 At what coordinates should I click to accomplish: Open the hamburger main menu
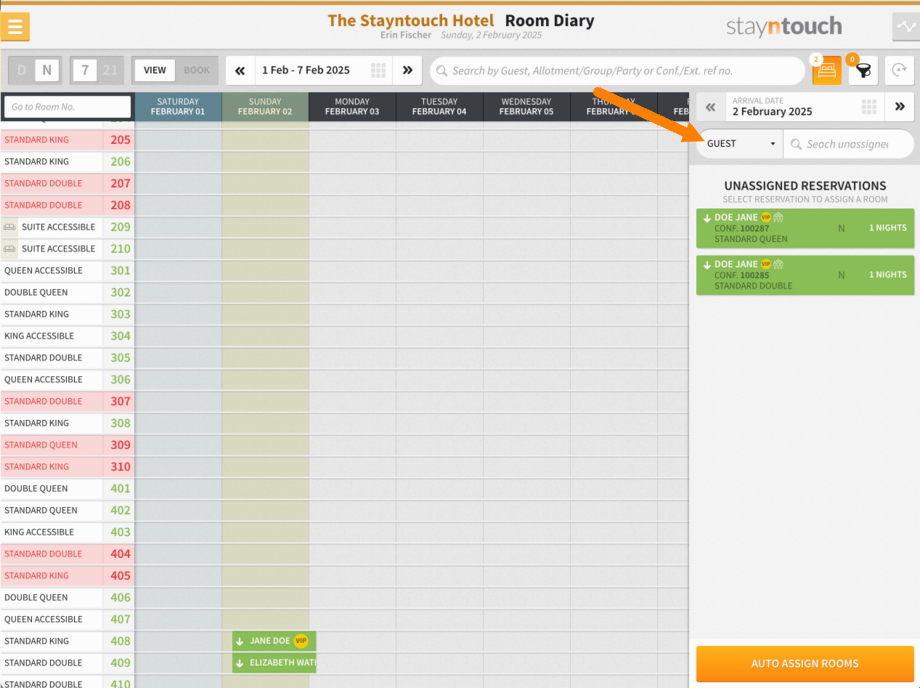tap(15, 26)
